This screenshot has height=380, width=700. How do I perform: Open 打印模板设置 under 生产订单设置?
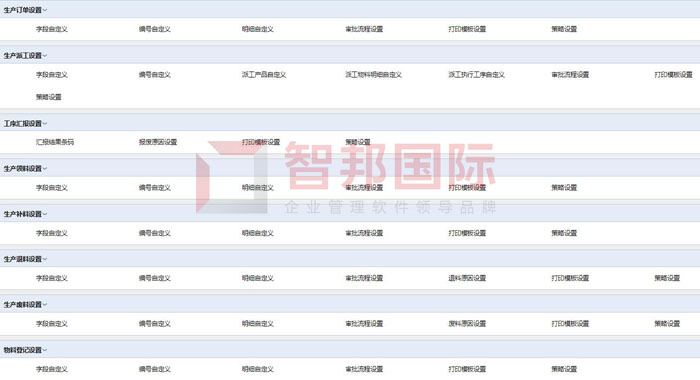(x=467, y=29)
